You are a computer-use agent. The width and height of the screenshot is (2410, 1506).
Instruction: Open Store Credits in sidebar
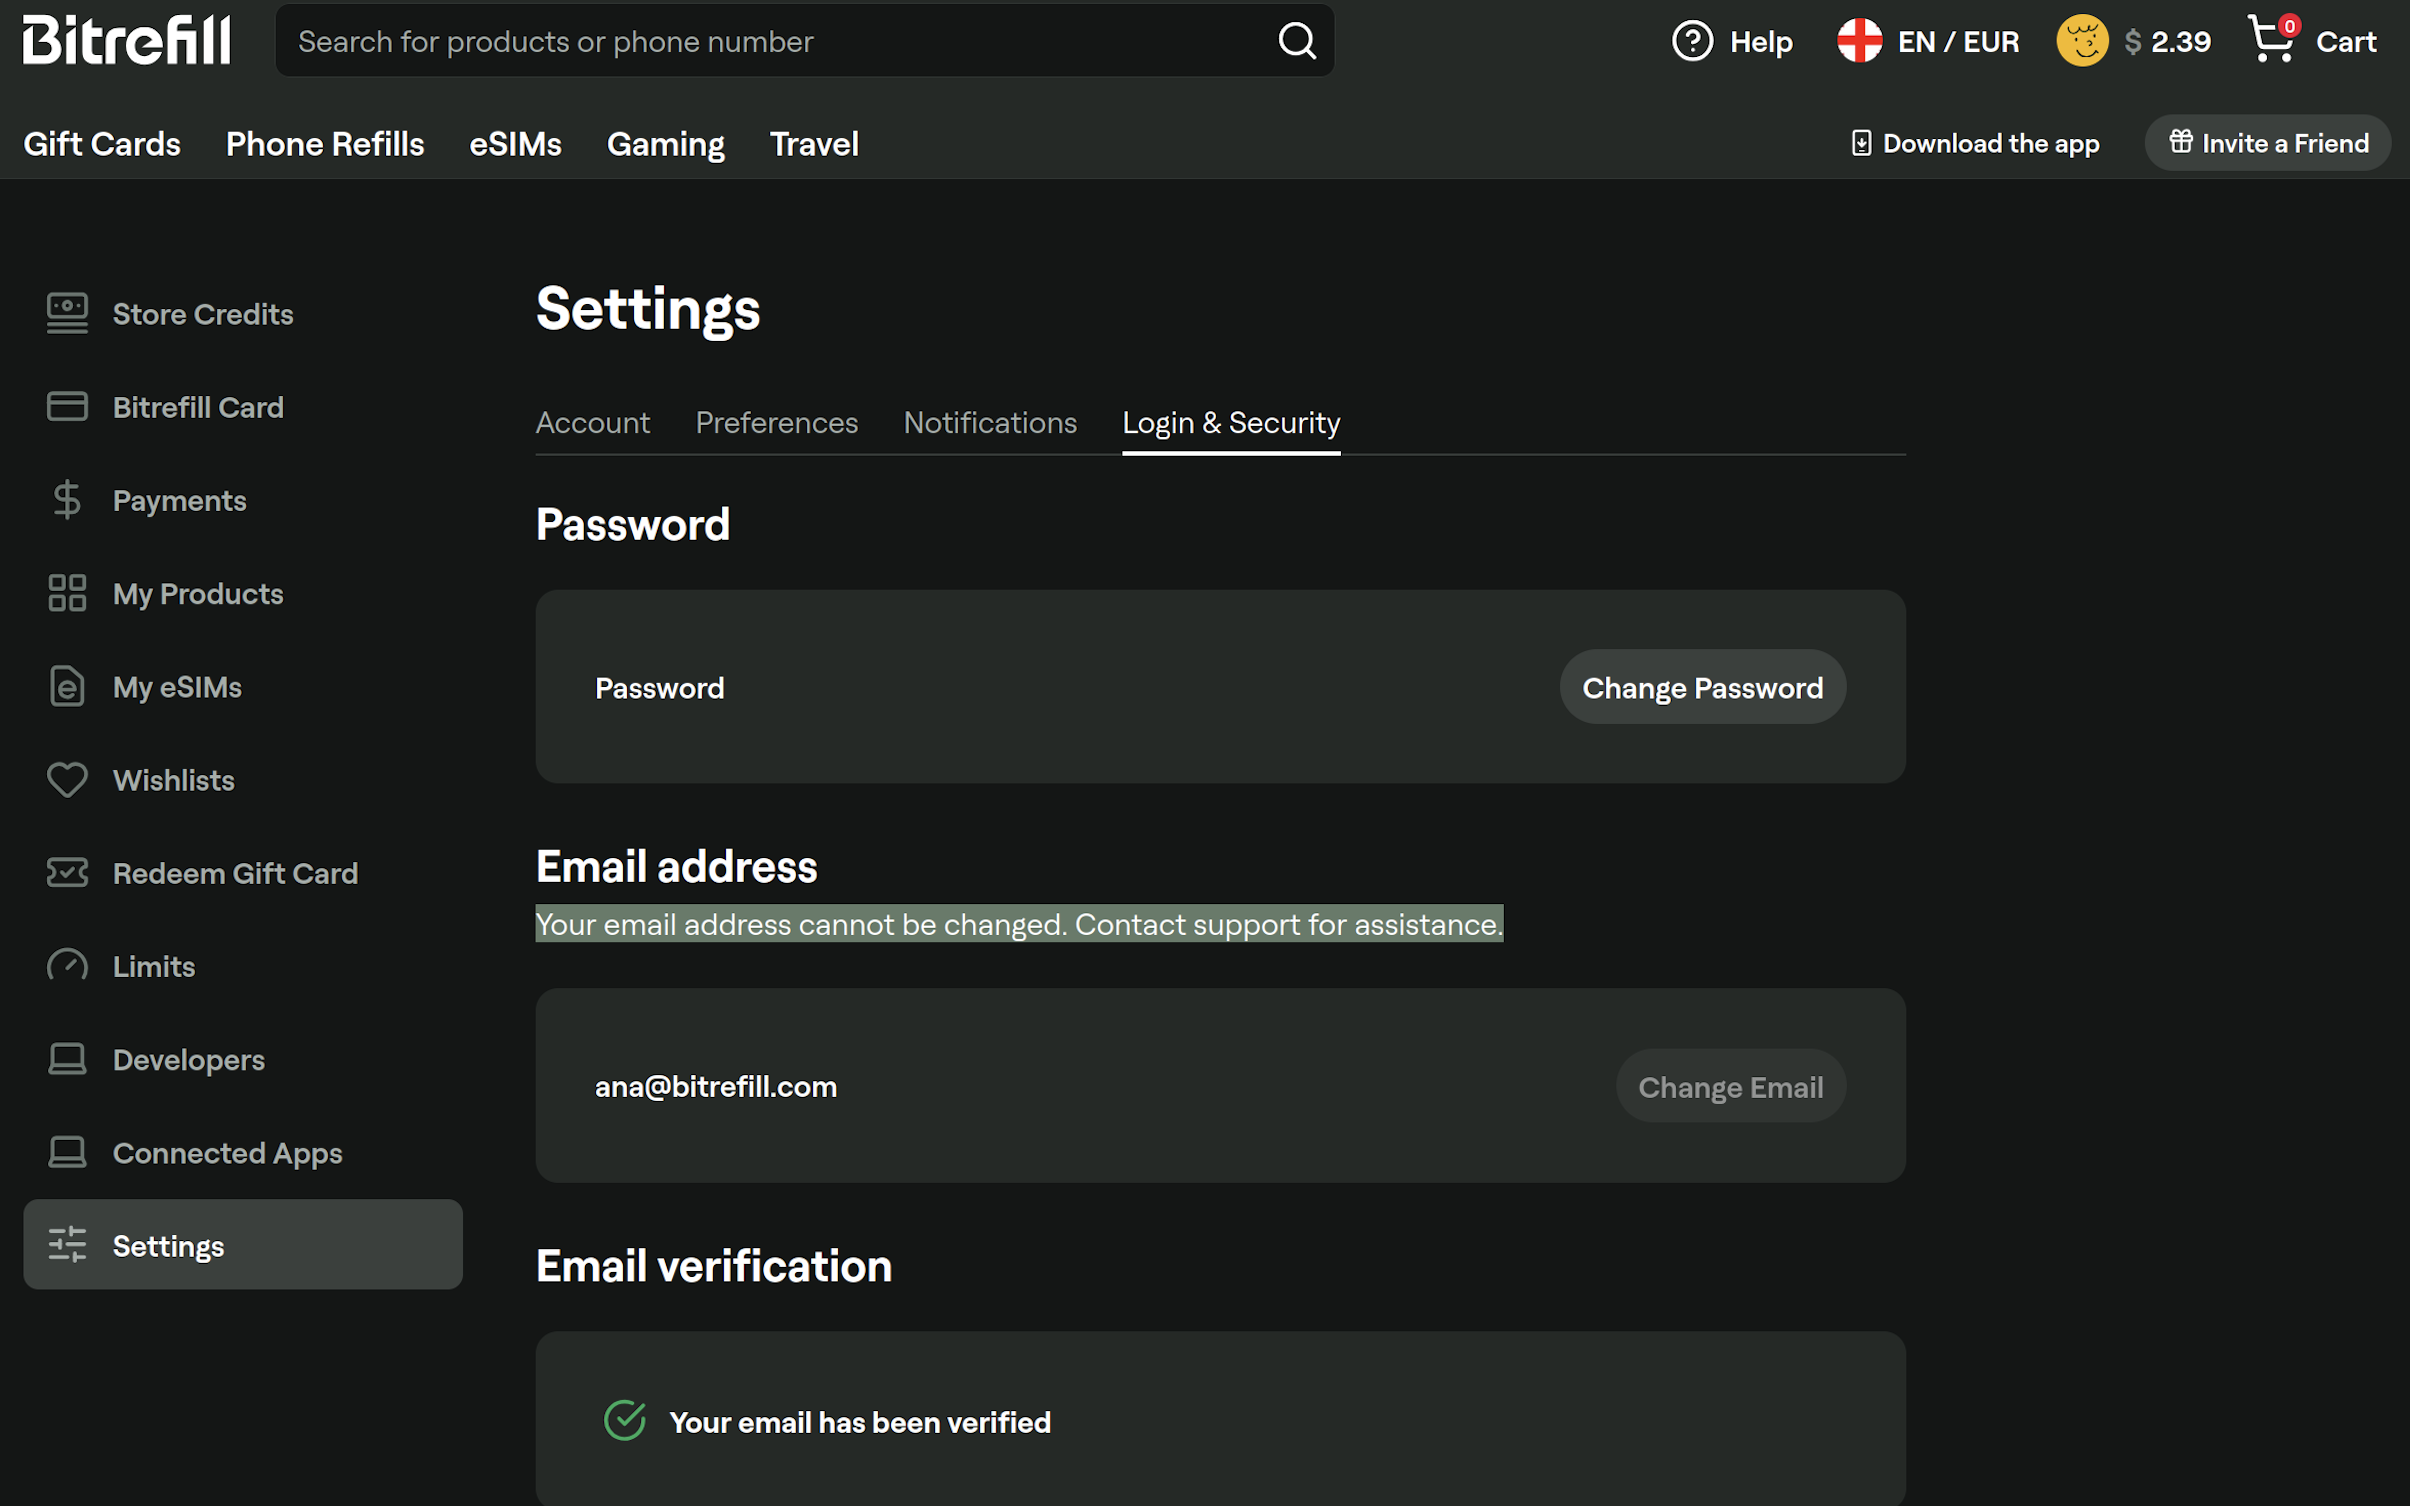pyautogui.click(x=202, y=314)
